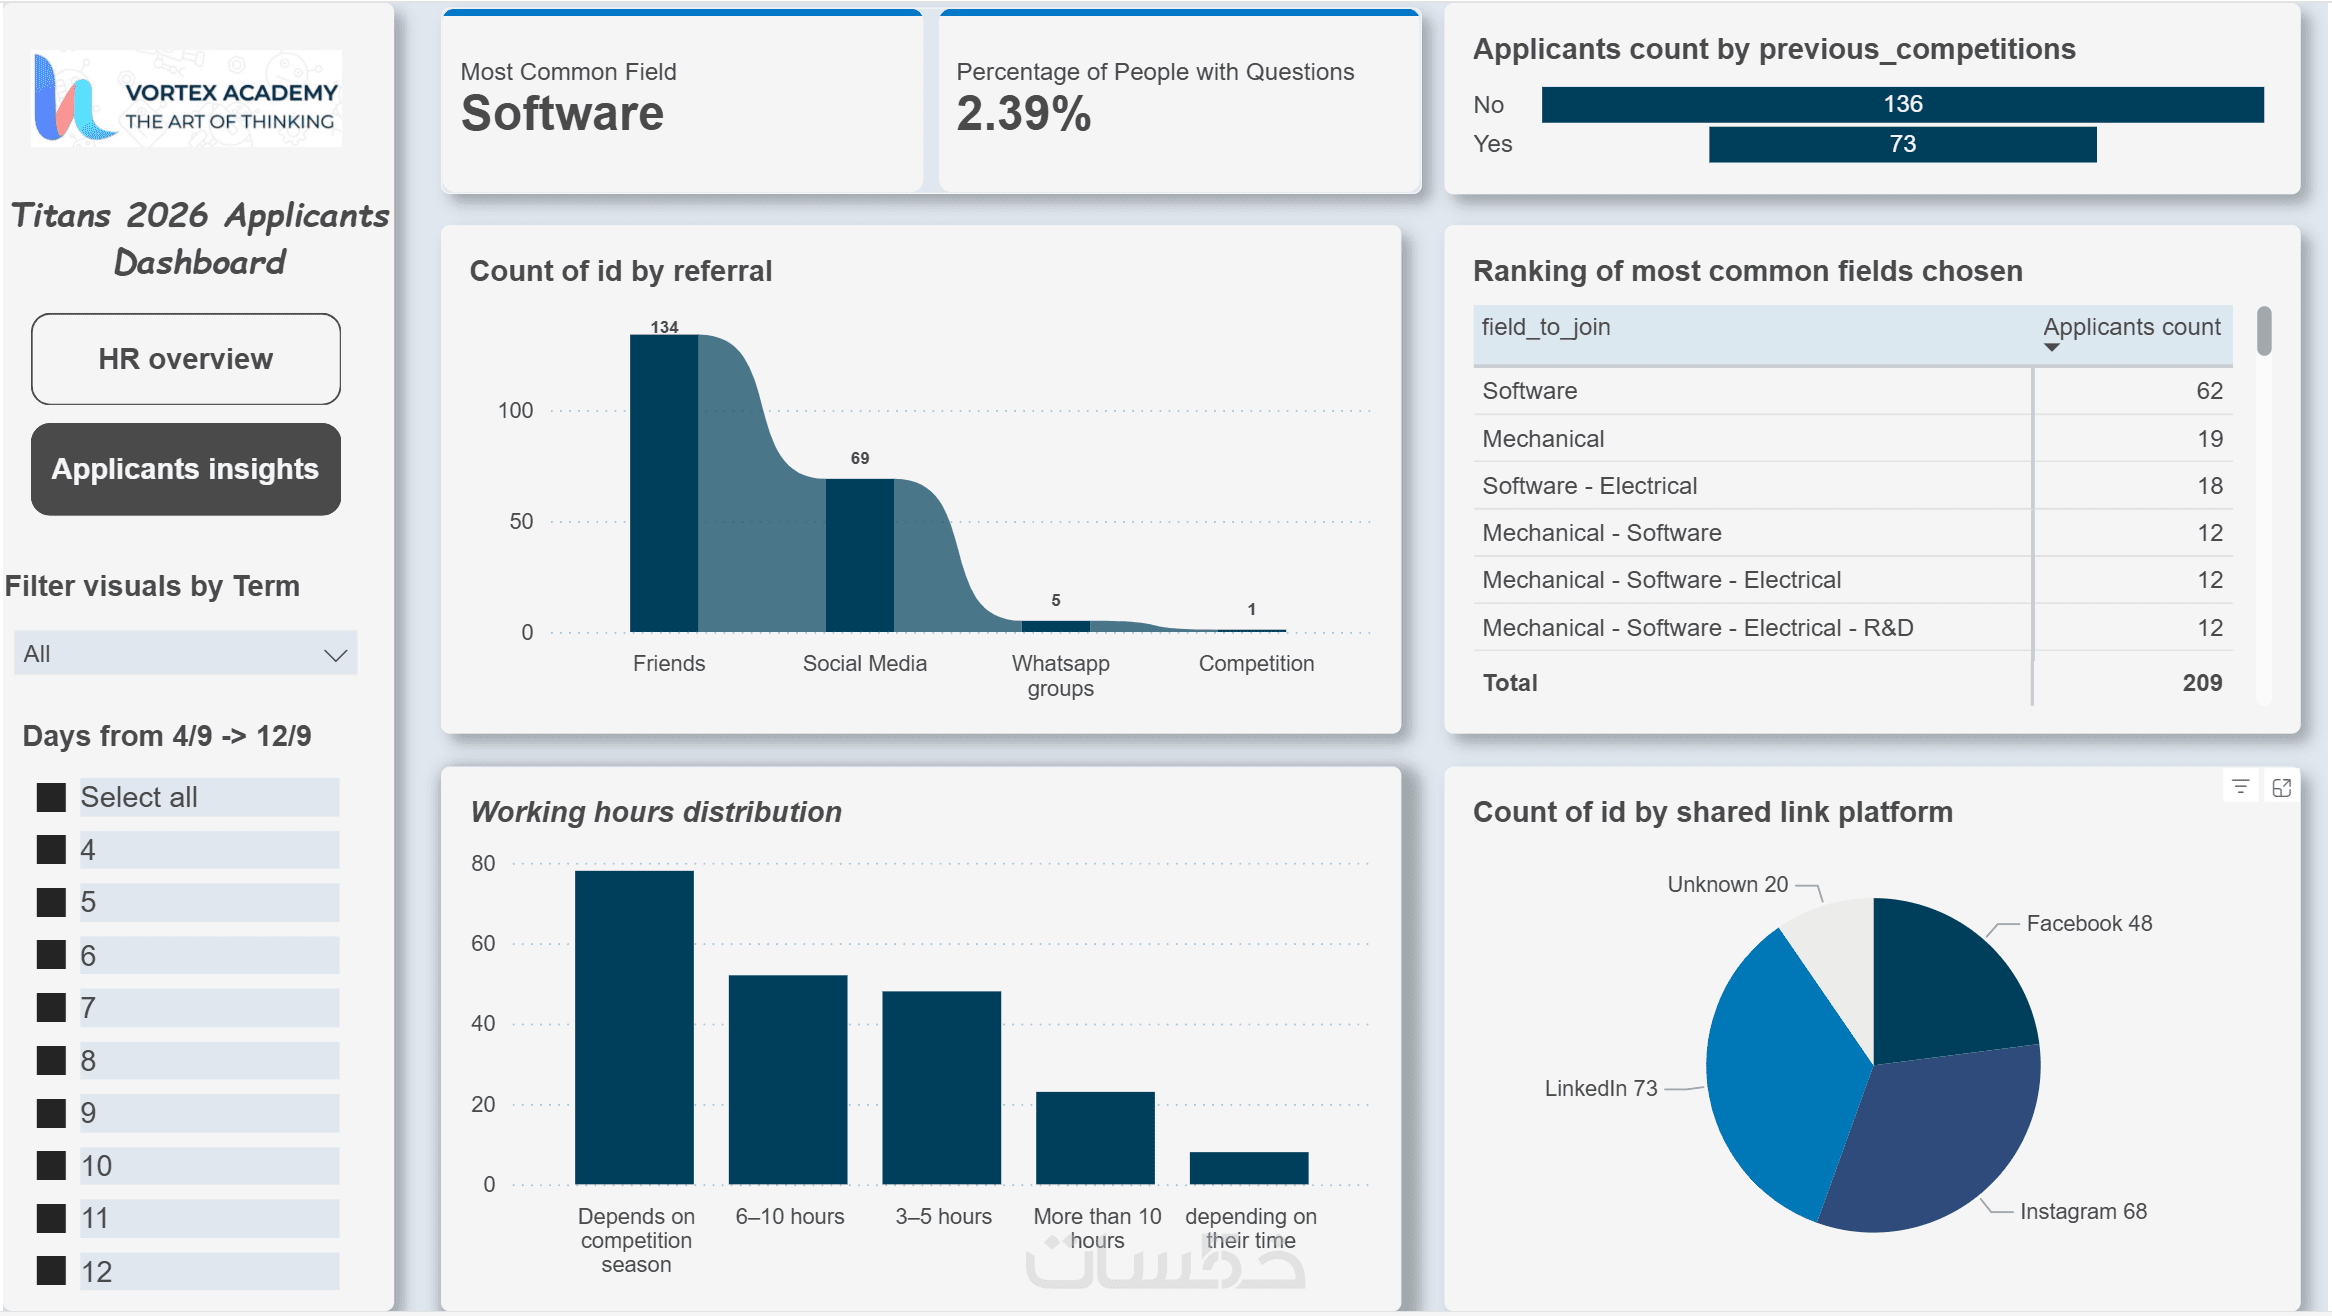Viewport: 2332px width, 1316px height.
Task: Check the day 12 checkbox
Action: click(x=51, y=1271)
